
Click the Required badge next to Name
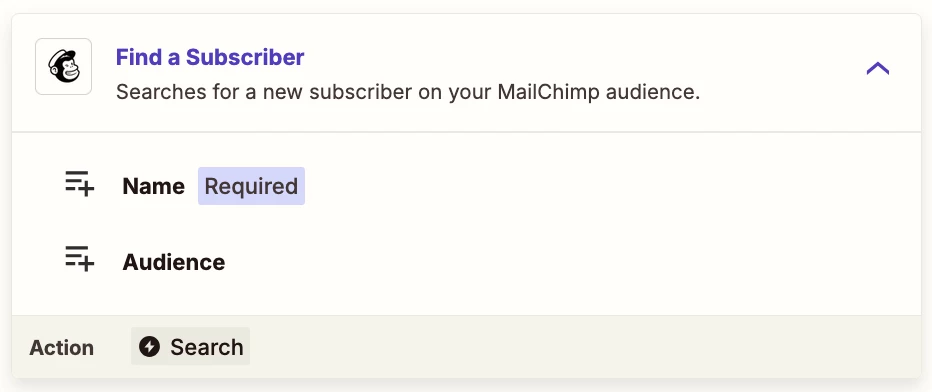click(x=251, y=186)
